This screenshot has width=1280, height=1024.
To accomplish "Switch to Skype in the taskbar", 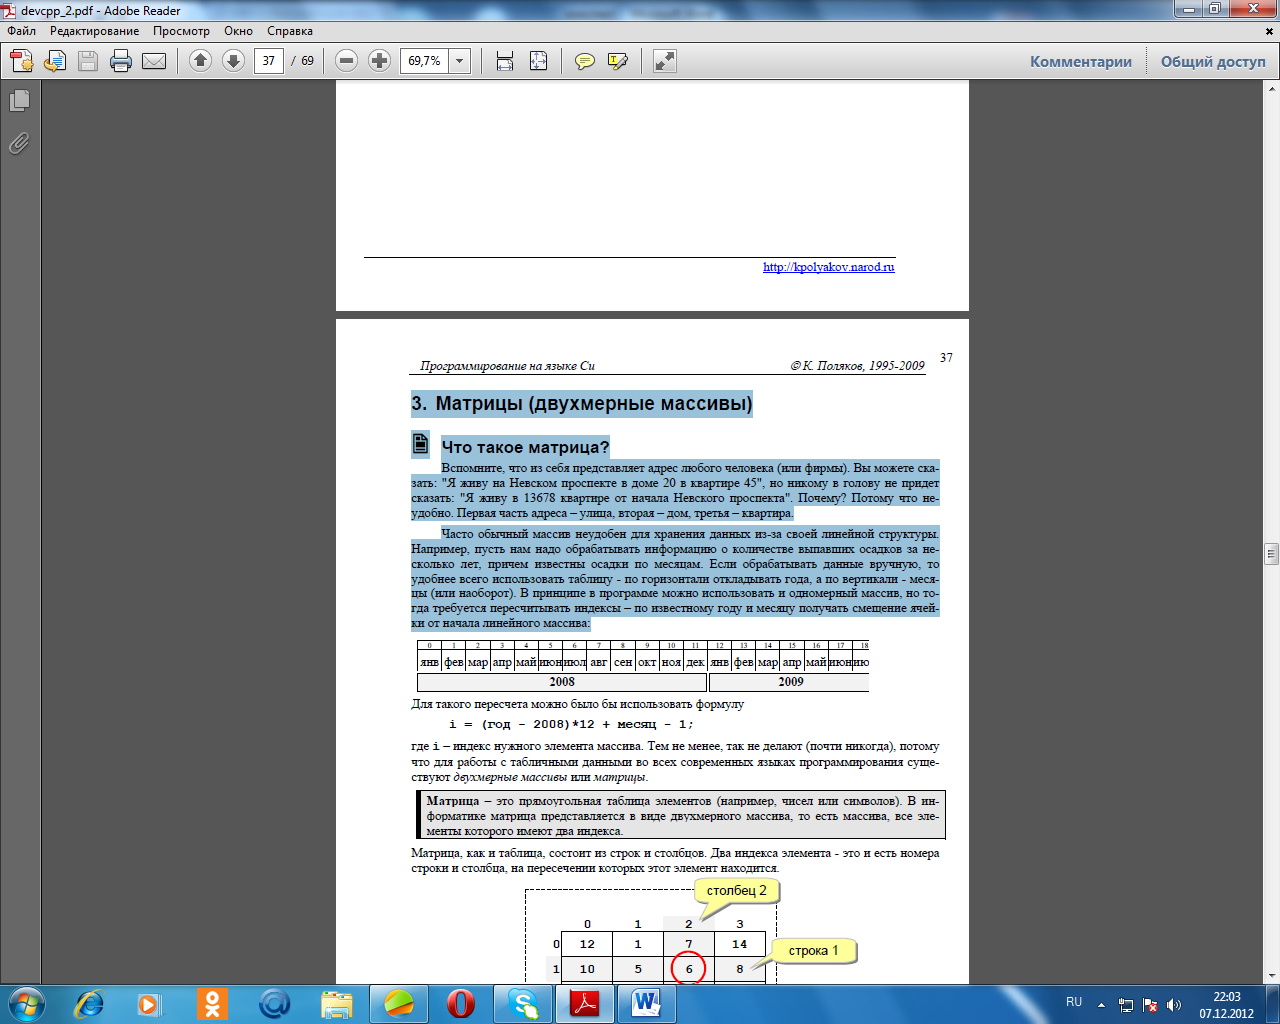I will [523, 1003].
